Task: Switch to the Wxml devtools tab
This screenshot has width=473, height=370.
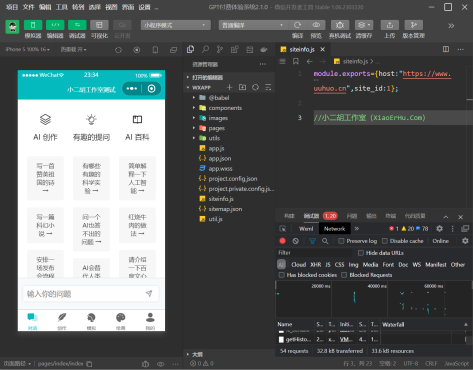Action: click(x=306, y=229)
